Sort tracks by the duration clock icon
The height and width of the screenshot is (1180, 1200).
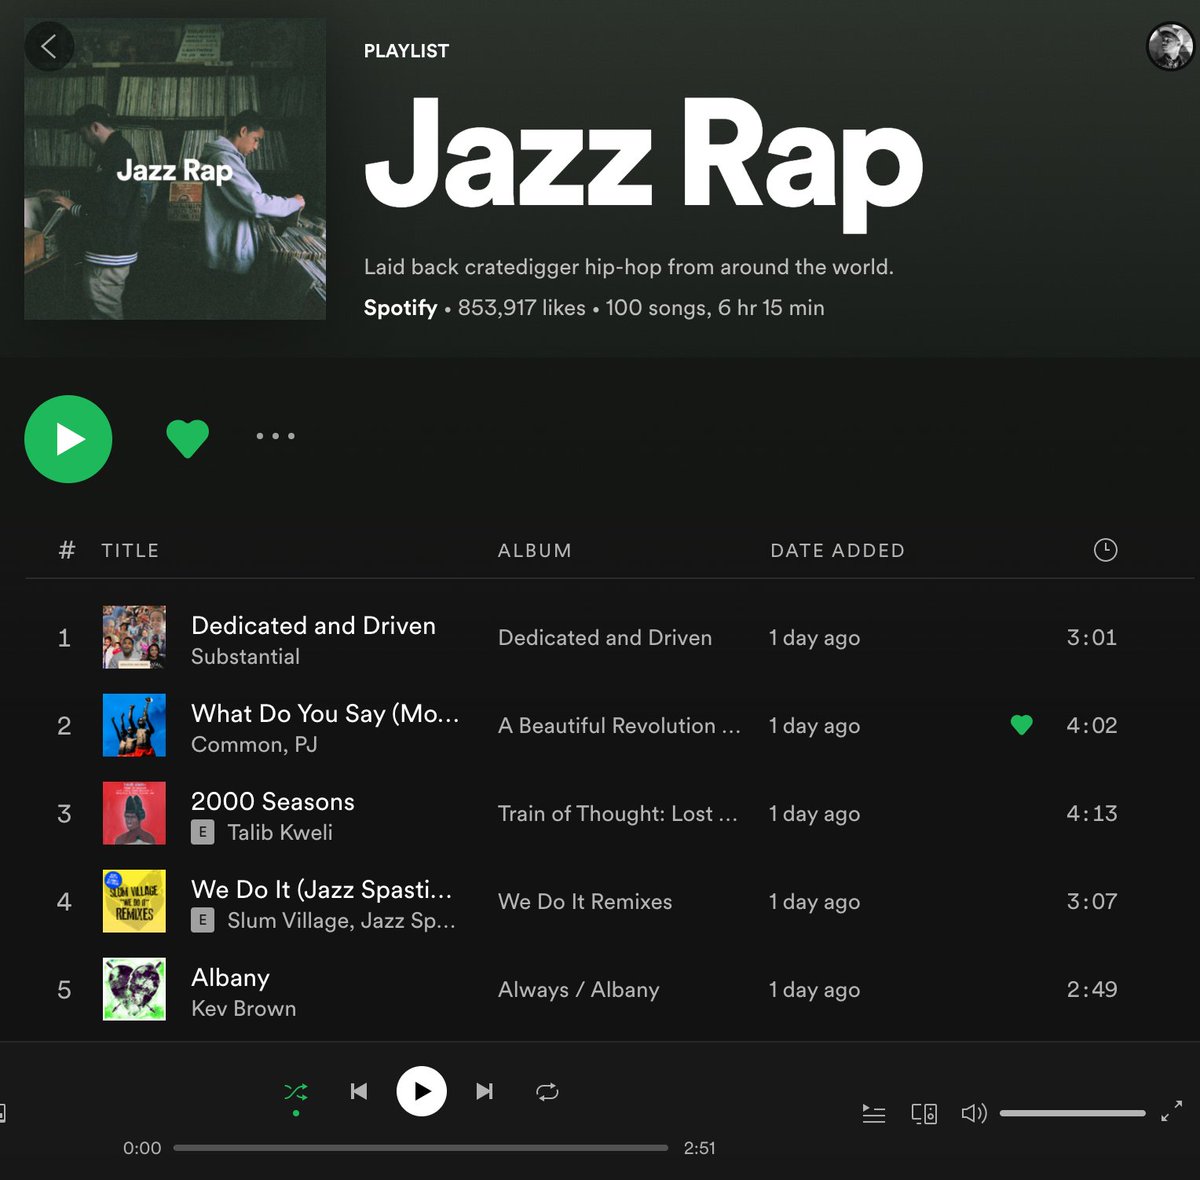[x=1105, y=549]
